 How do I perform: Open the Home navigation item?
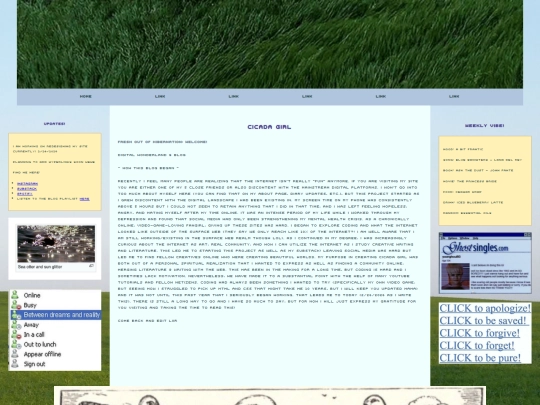click(x=85, y=96)
